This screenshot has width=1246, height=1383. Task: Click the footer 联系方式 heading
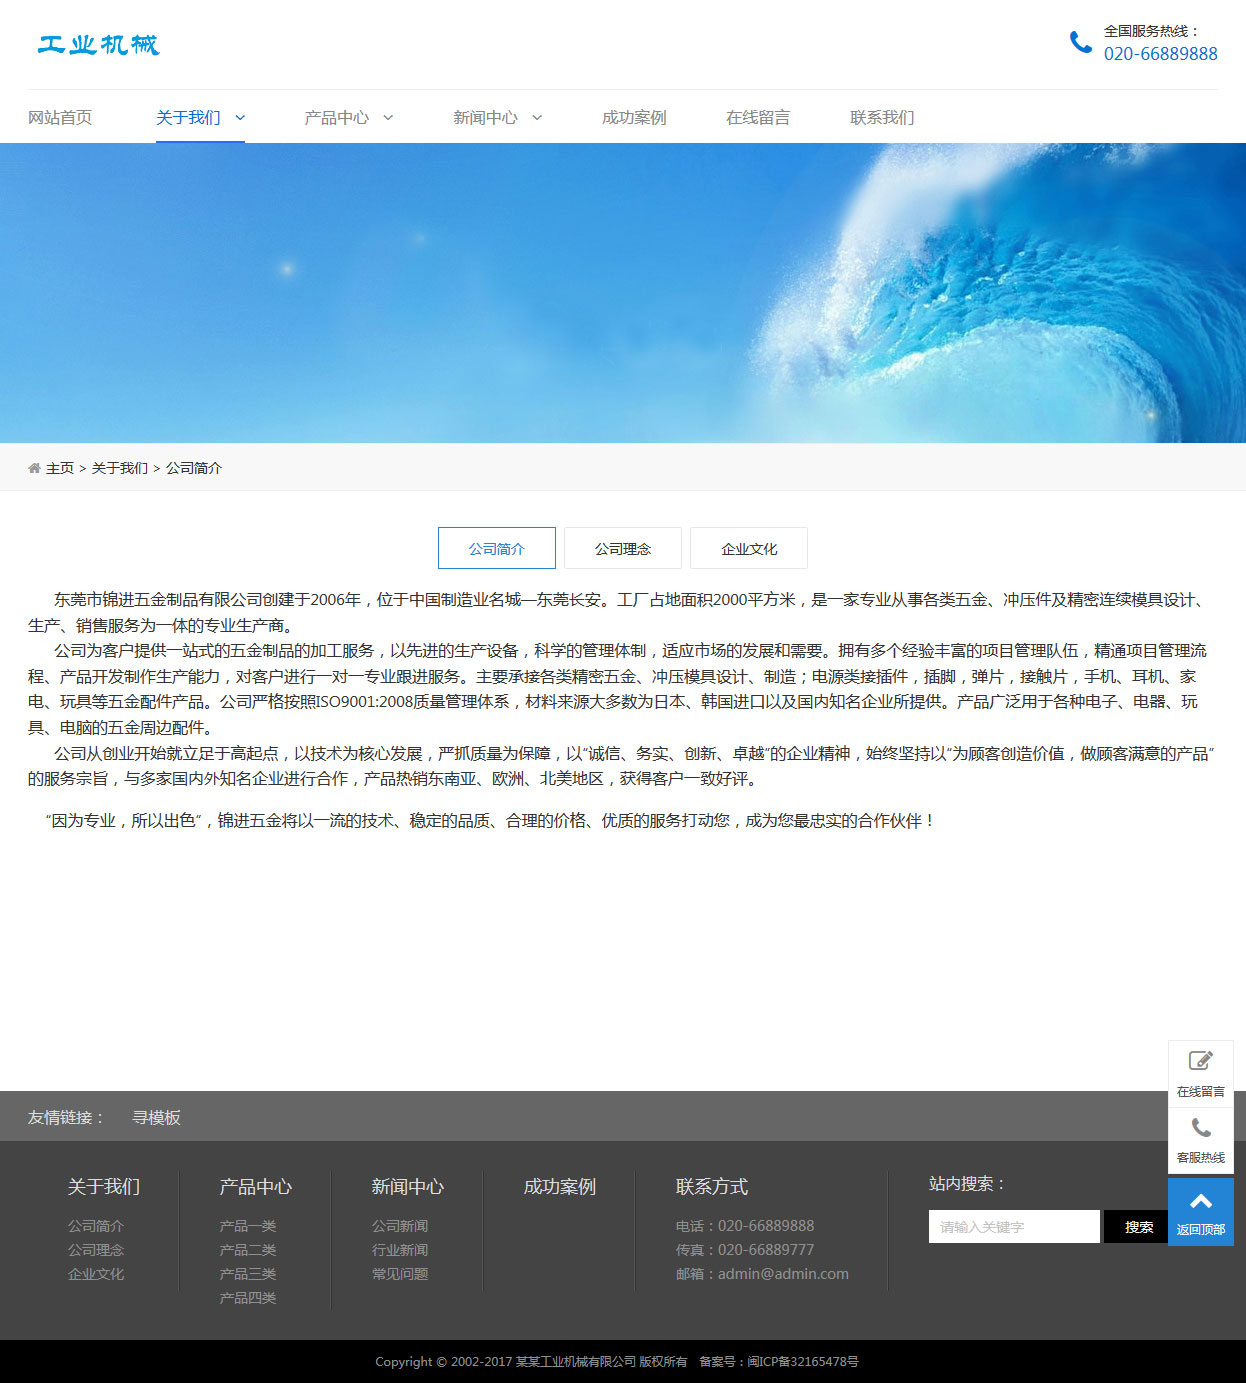pos(712,1187)
